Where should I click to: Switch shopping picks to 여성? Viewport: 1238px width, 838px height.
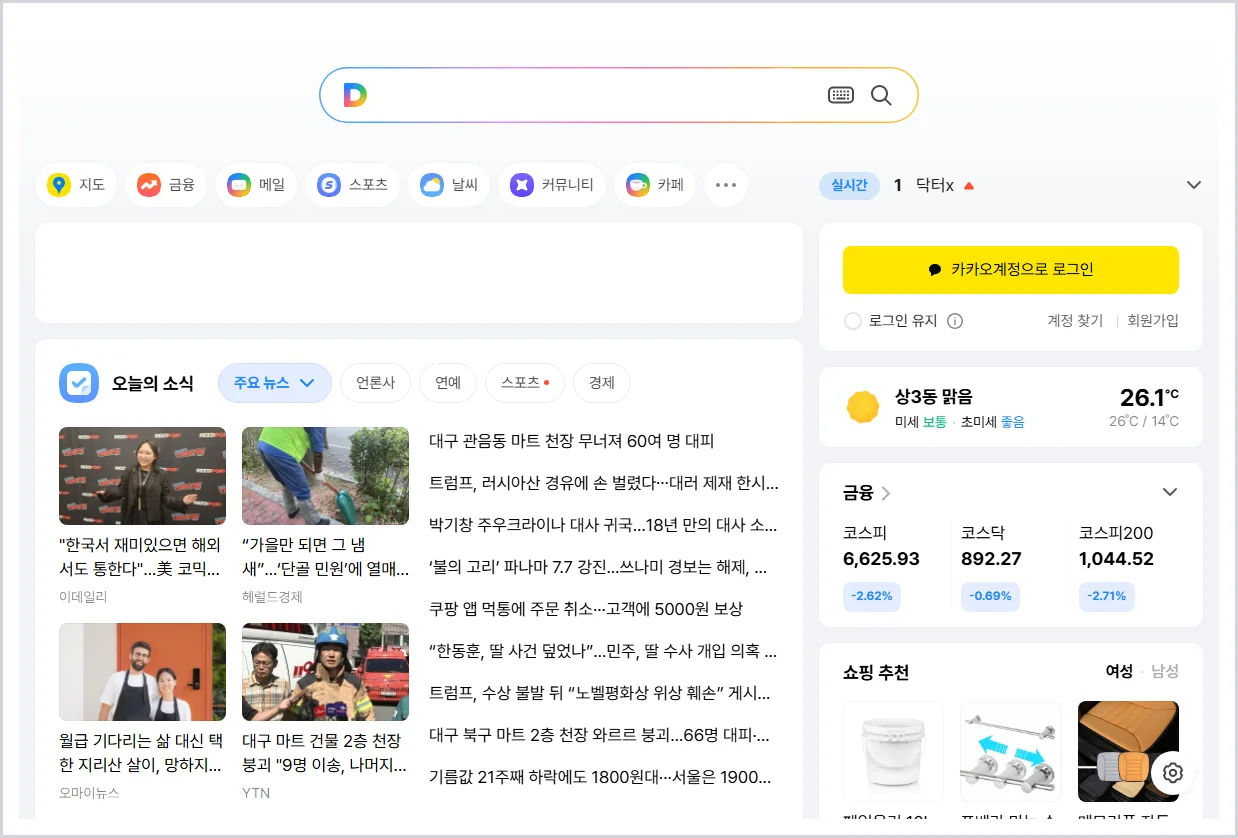pyautogui.click(x=1118, y=671)
